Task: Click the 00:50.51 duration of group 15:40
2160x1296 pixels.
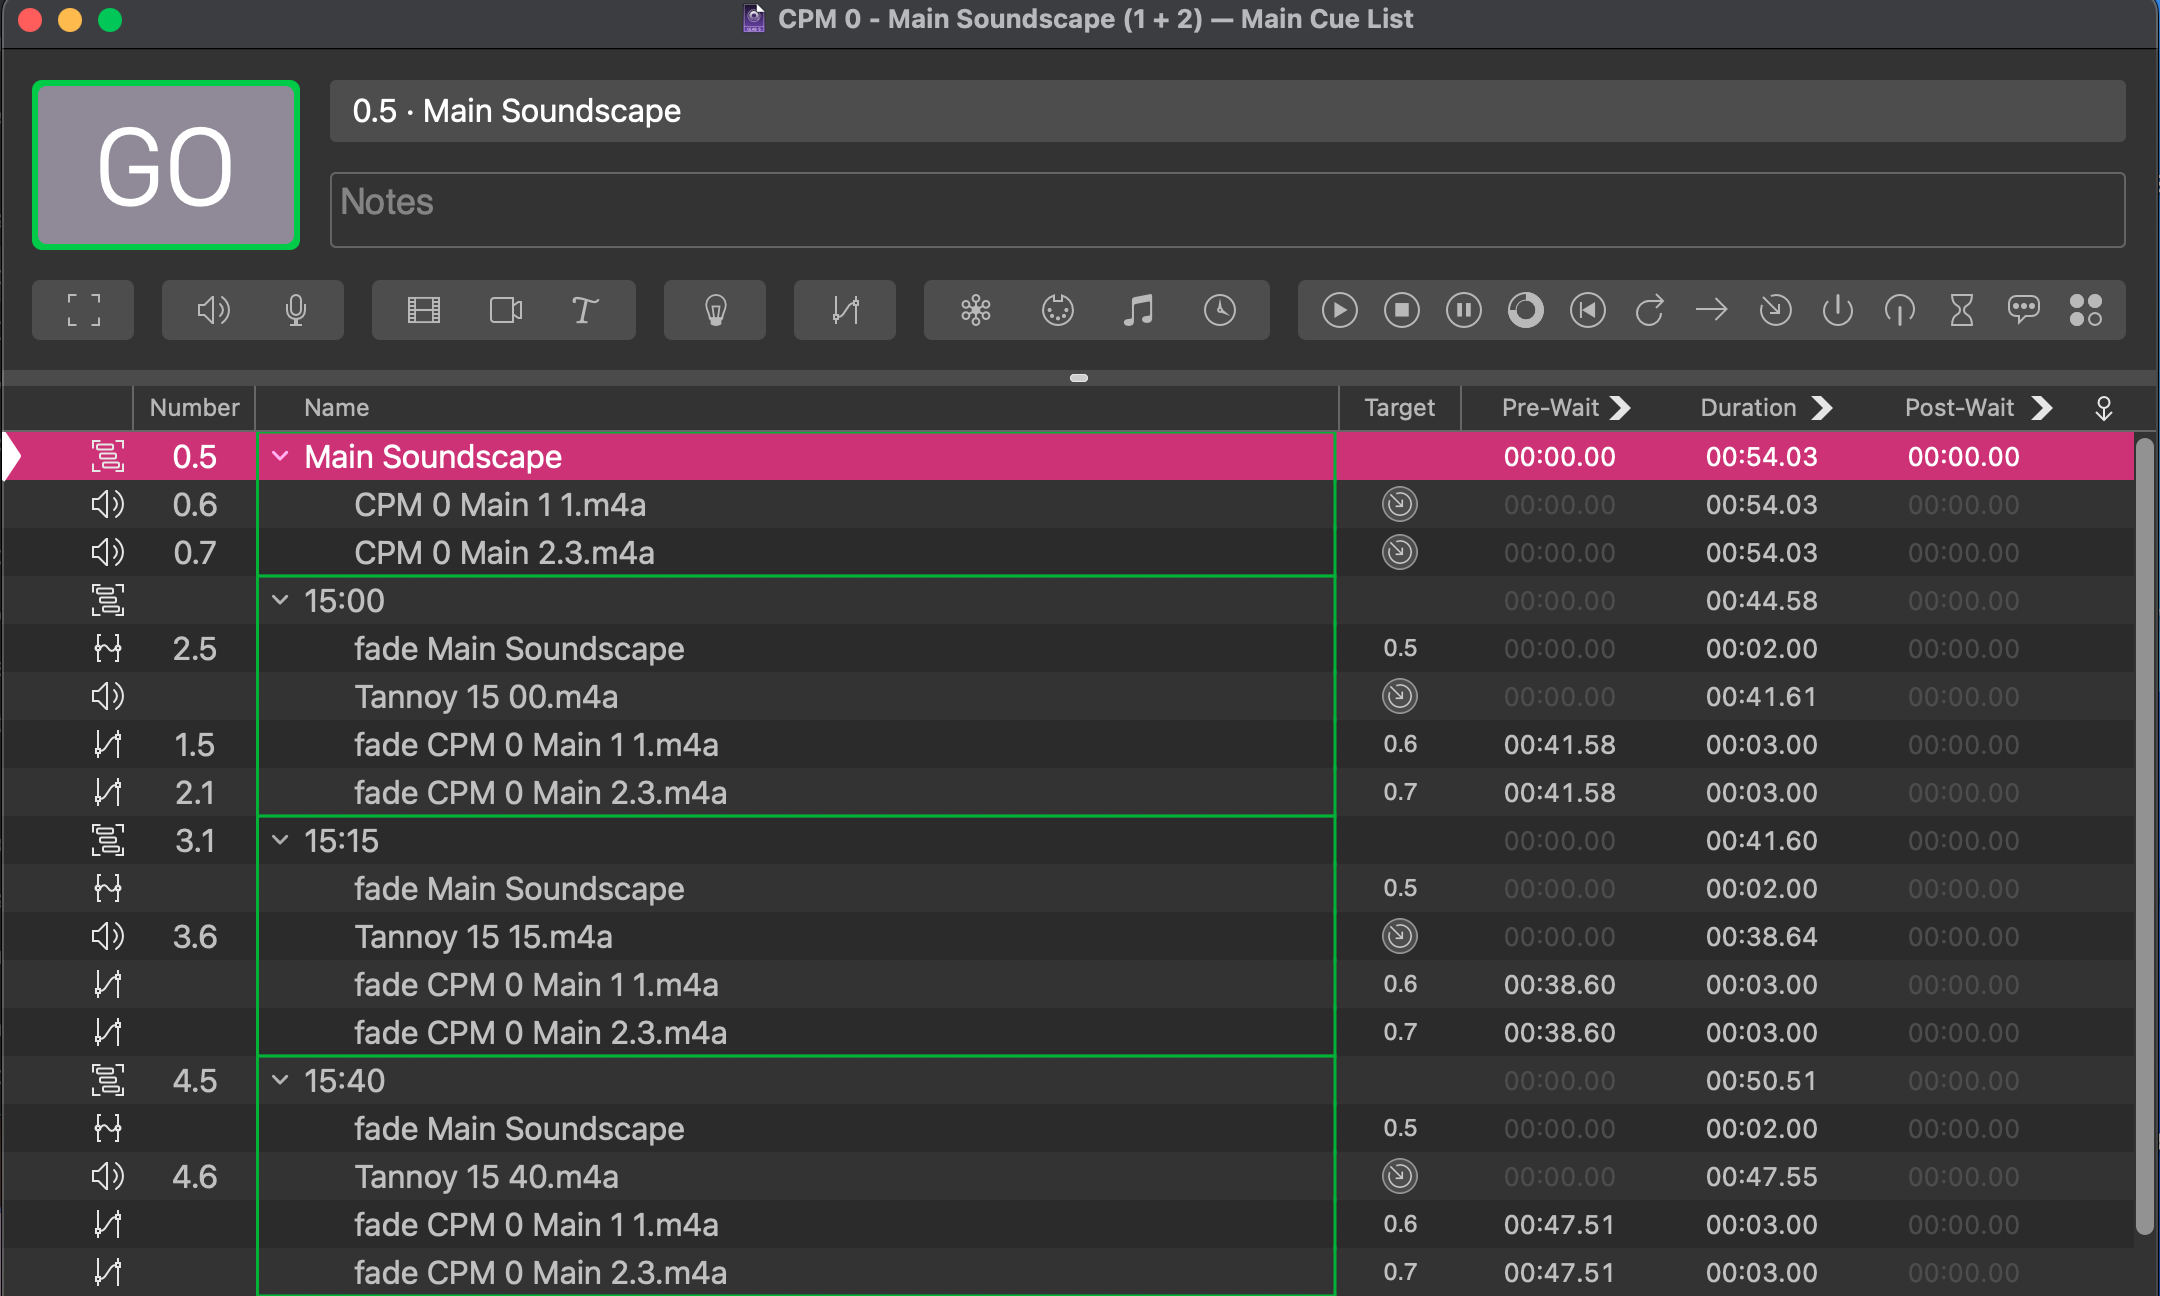Action: click(1762, 1081)
